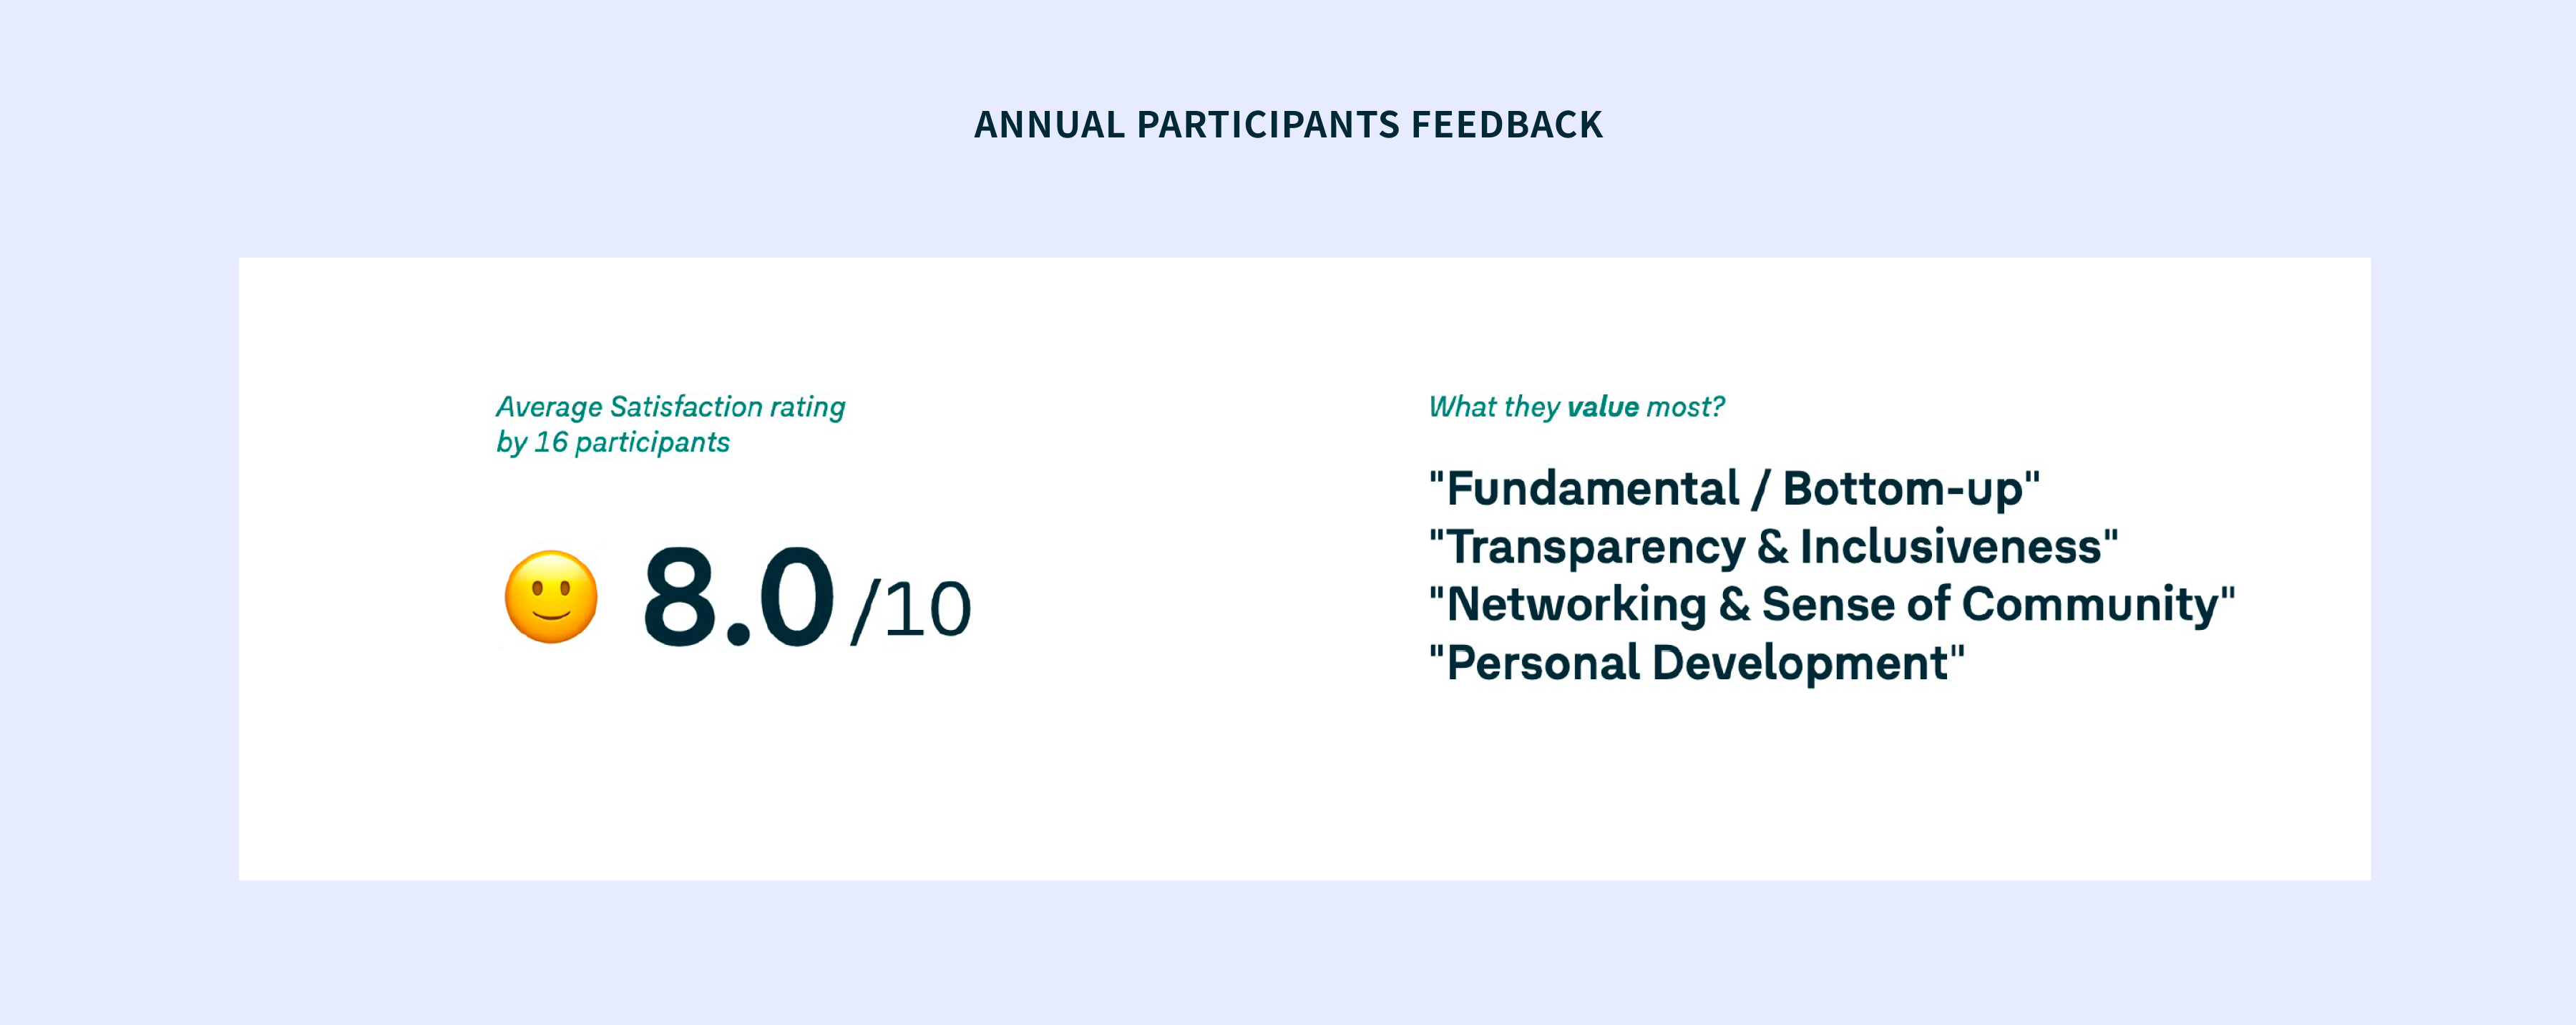
Task: Click the word "Bottom-up"
Action: point(1903,489)
